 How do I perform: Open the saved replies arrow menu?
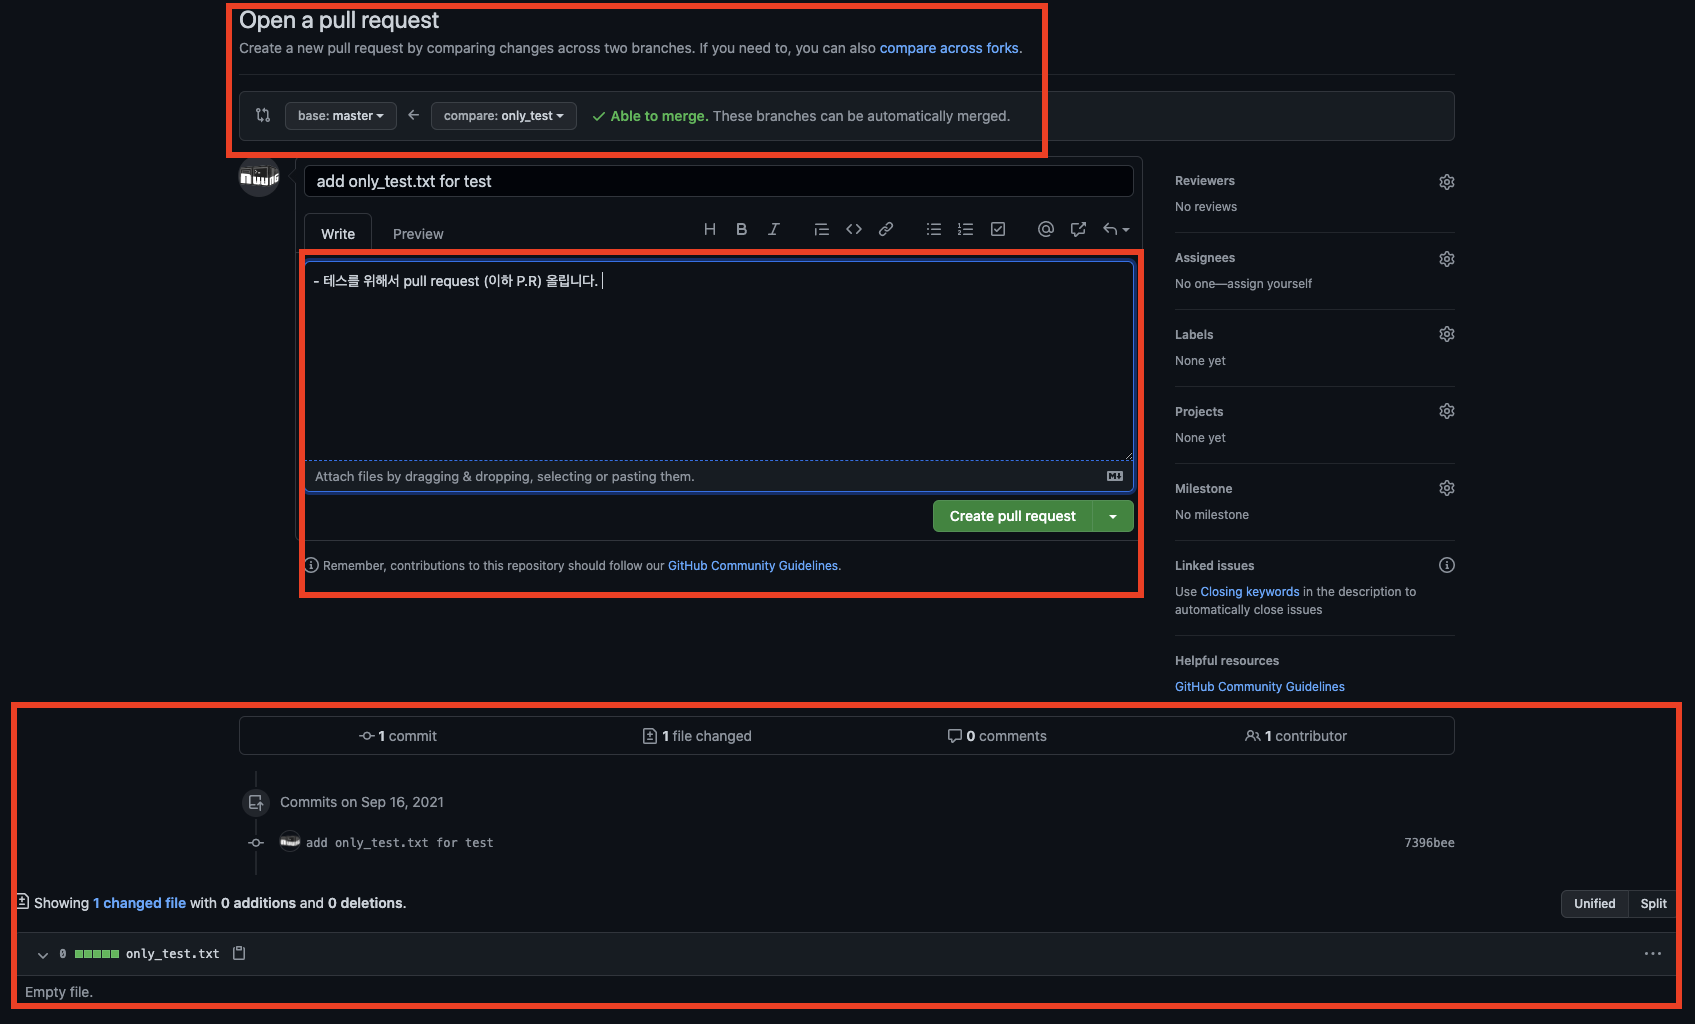point(1116,229)
